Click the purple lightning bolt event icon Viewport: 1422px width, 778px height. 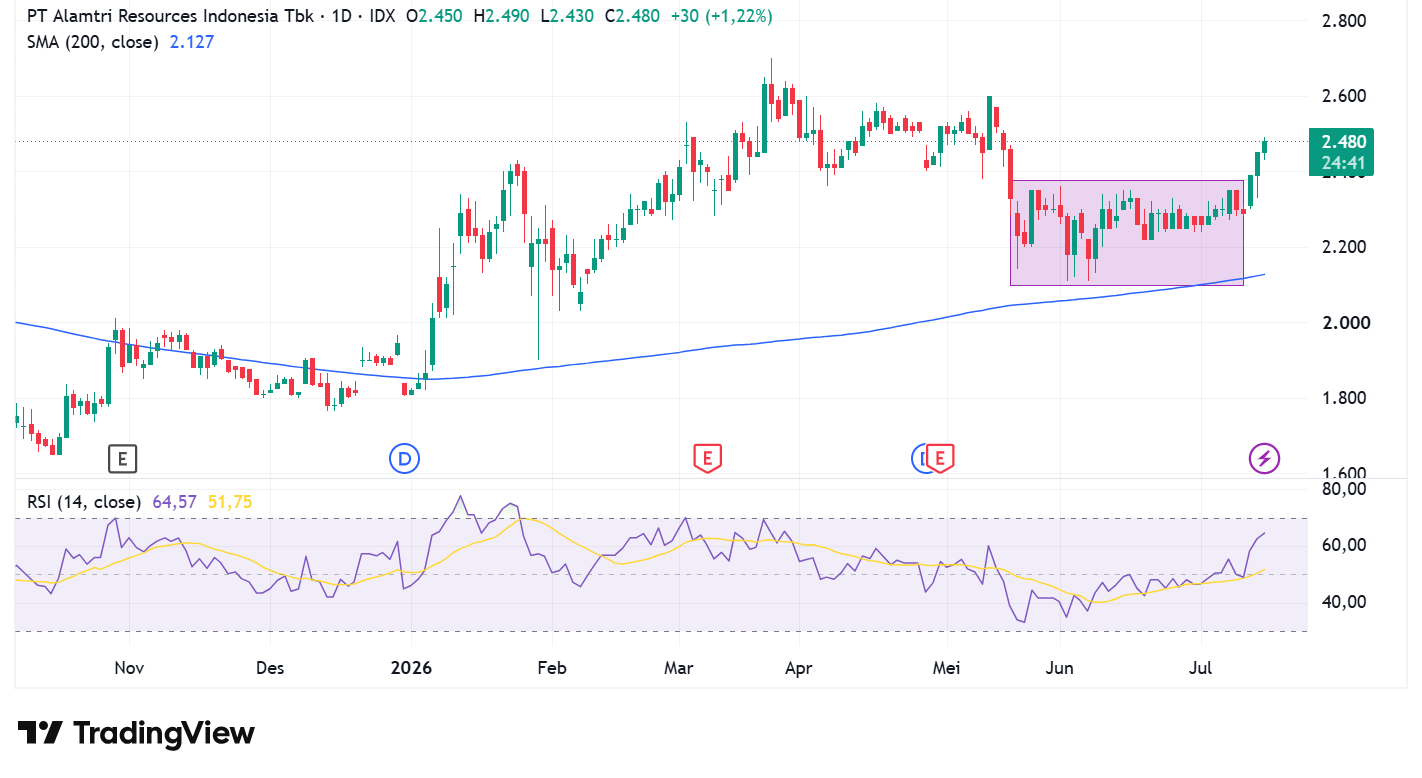[1264, 459]
